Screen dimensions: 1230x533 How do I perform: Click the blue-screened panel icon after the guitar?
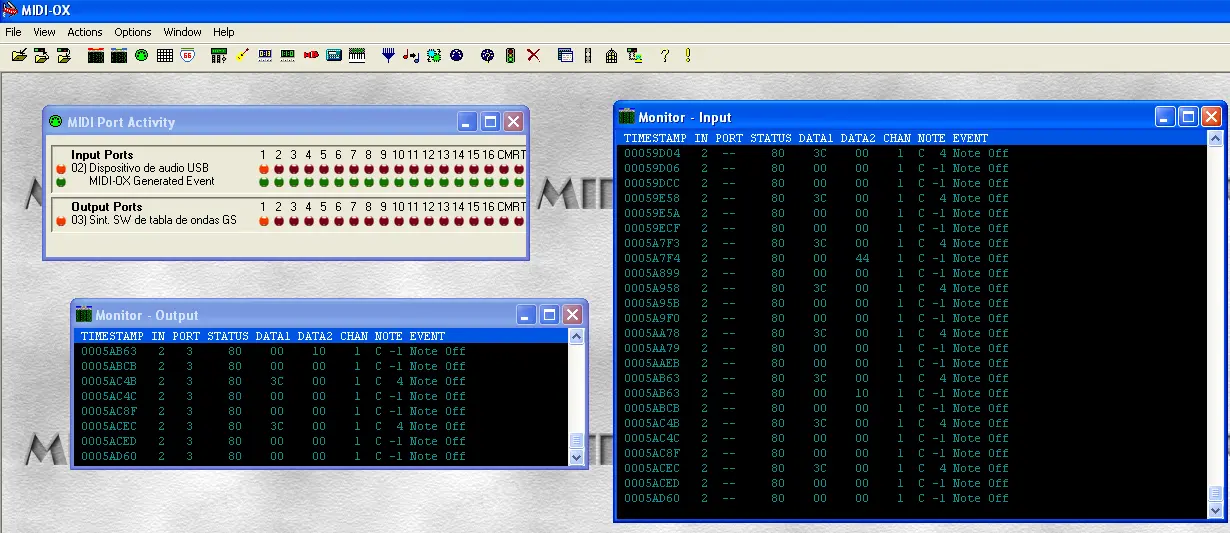(x=266, y=56)
